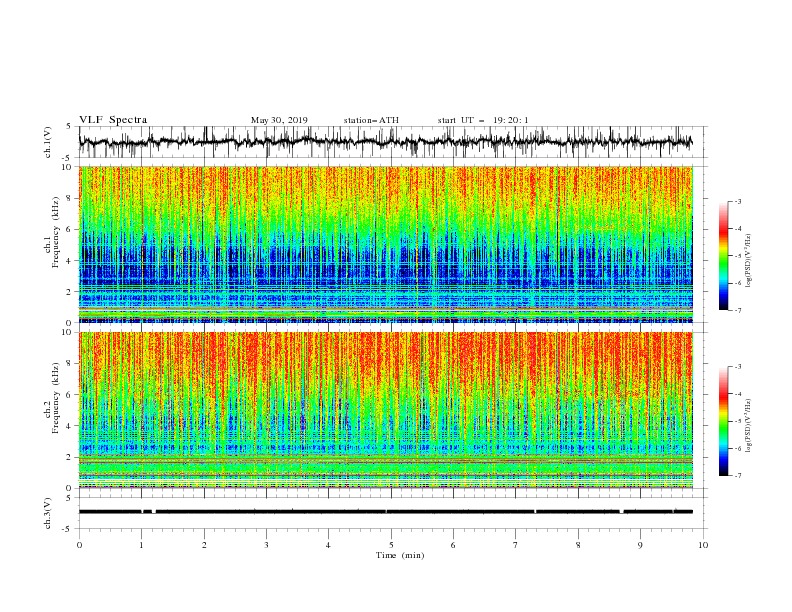Viewport: 792px width, 612px height.
Task: Click the time axis tick label '10'
Action: click(x=703, y=545)
